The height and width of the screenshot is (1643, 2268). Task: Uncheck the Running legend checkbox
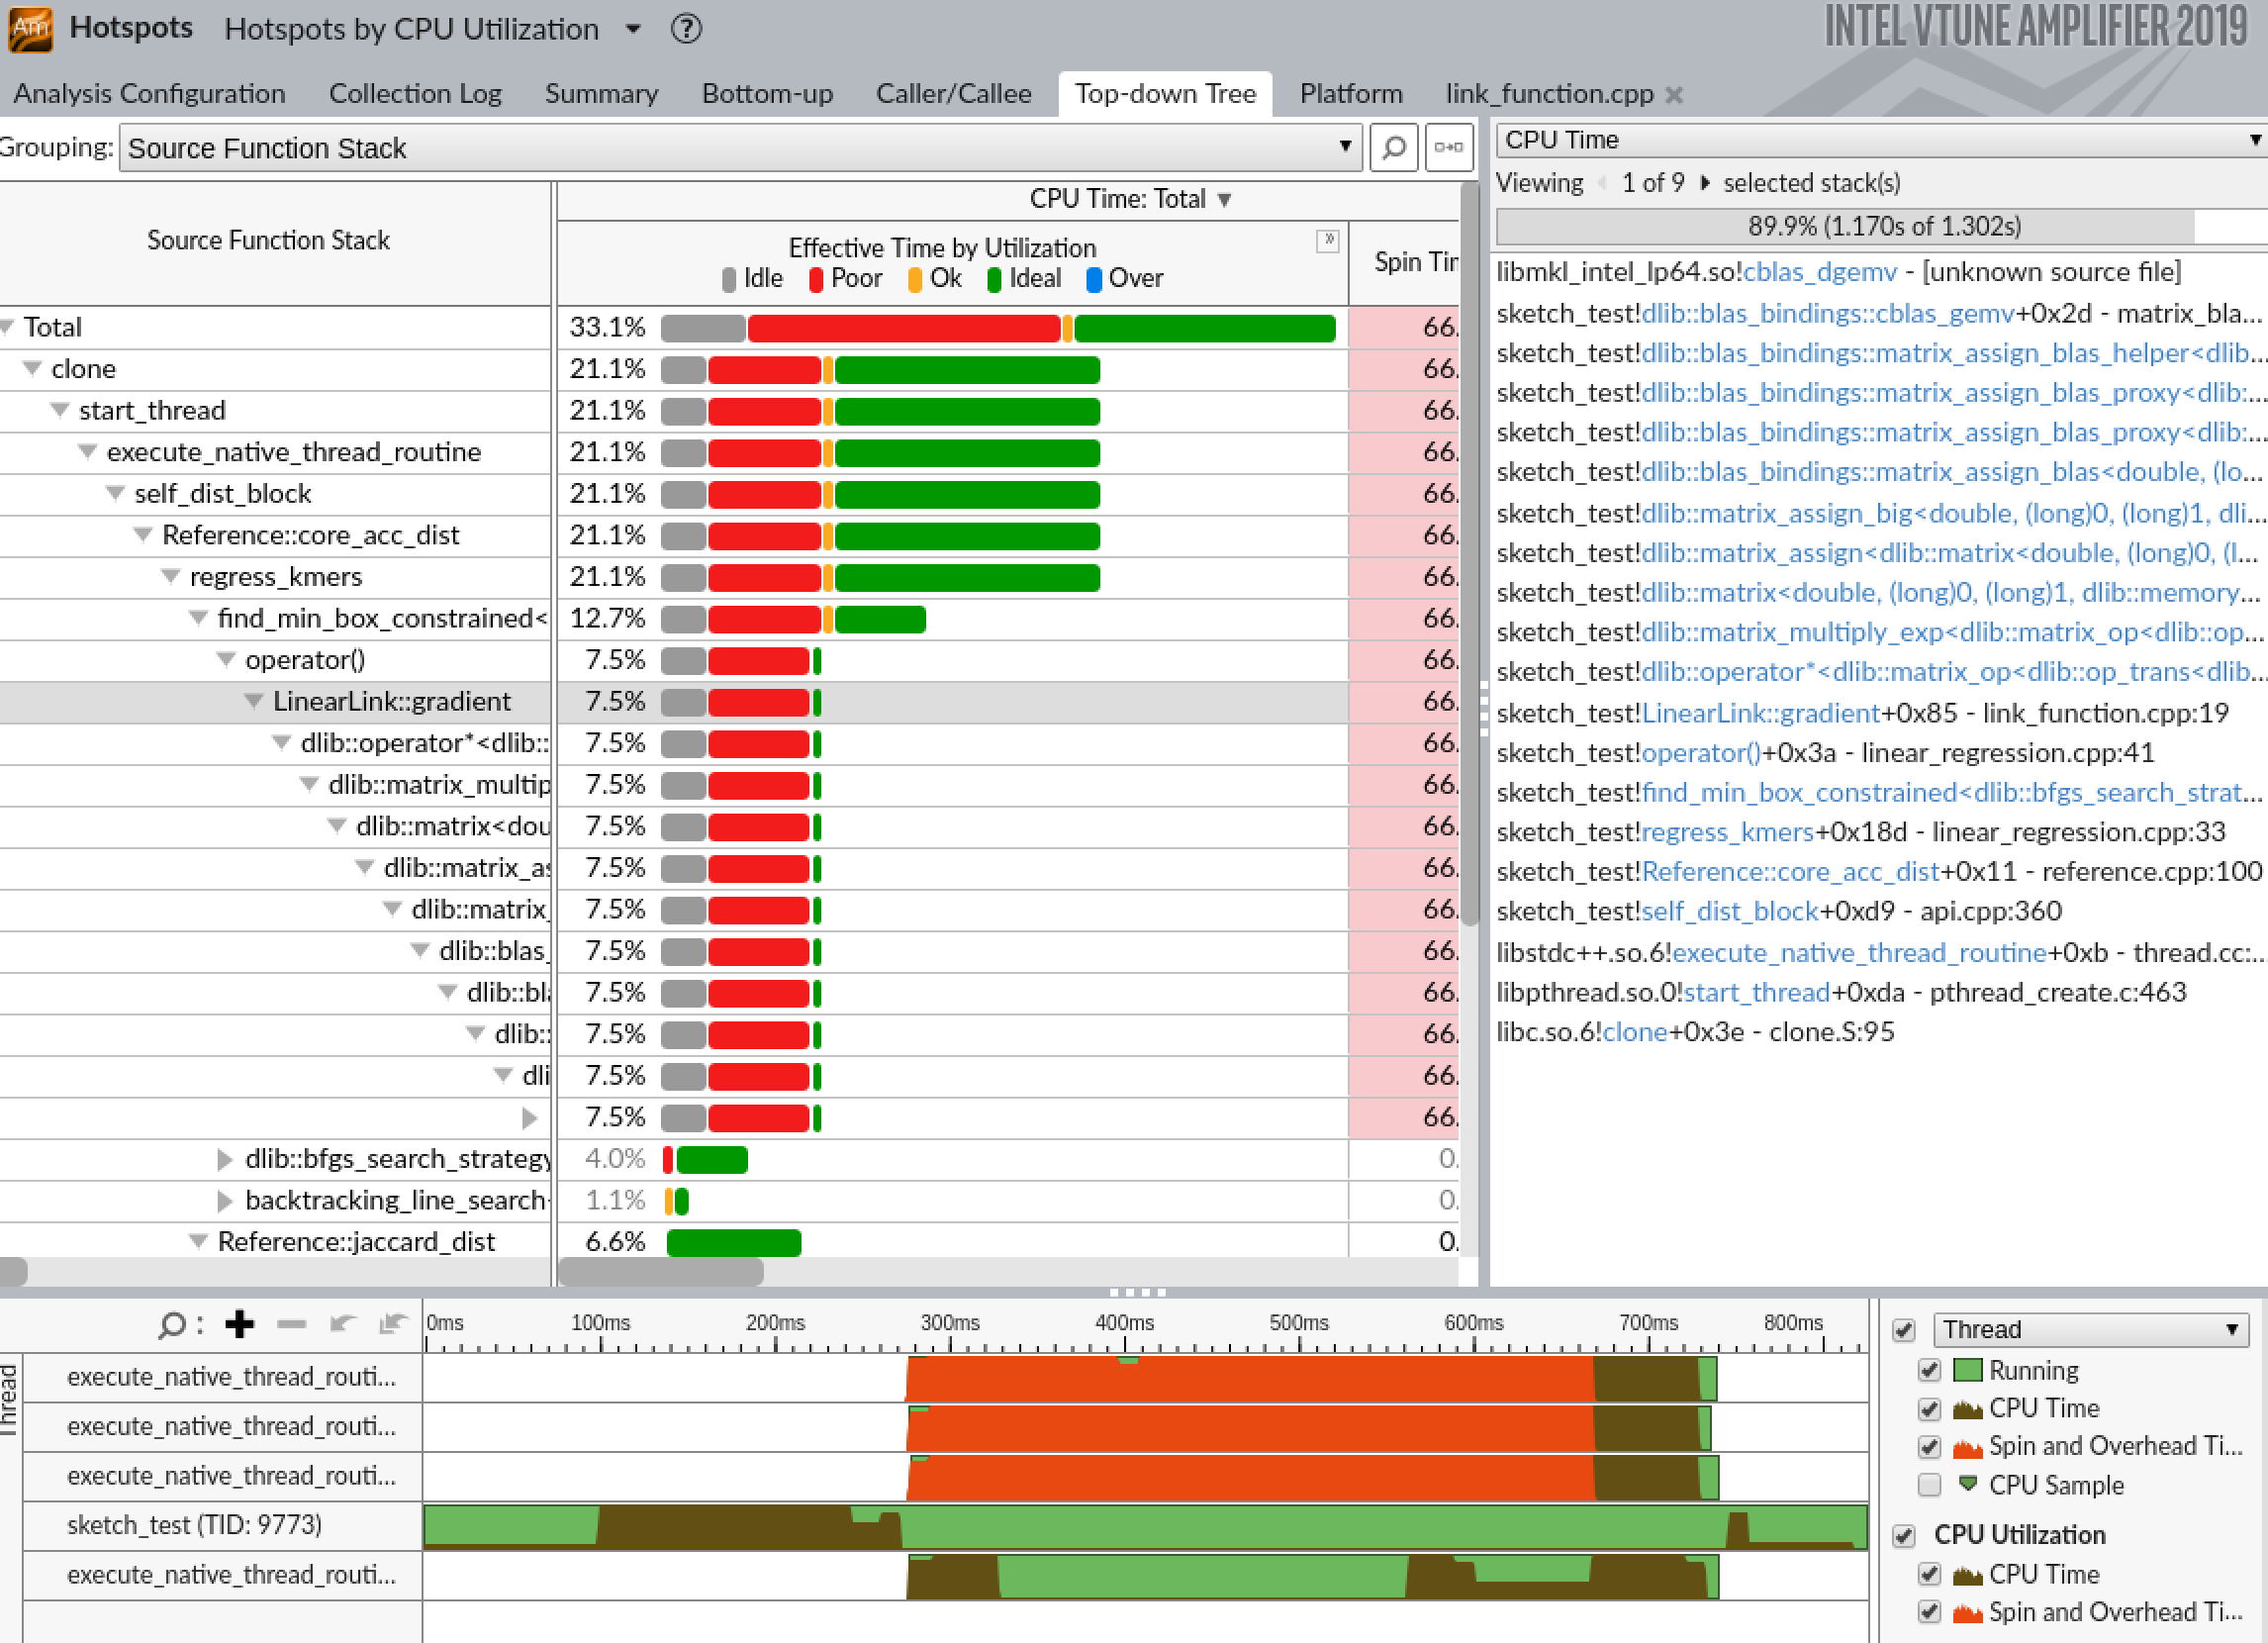point(1930,1370)
